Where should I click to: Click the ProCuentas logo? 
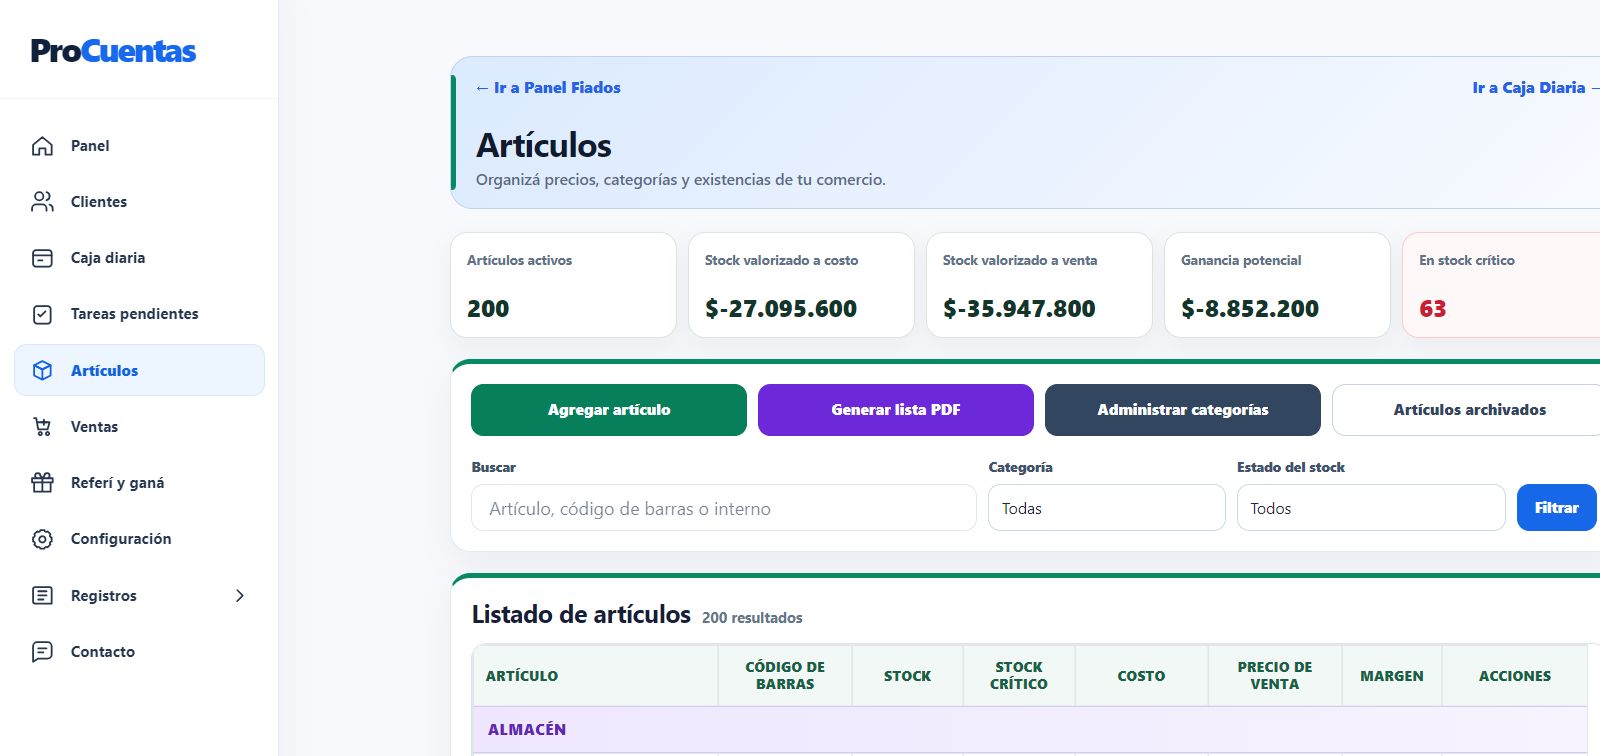[x=113, y=51]
